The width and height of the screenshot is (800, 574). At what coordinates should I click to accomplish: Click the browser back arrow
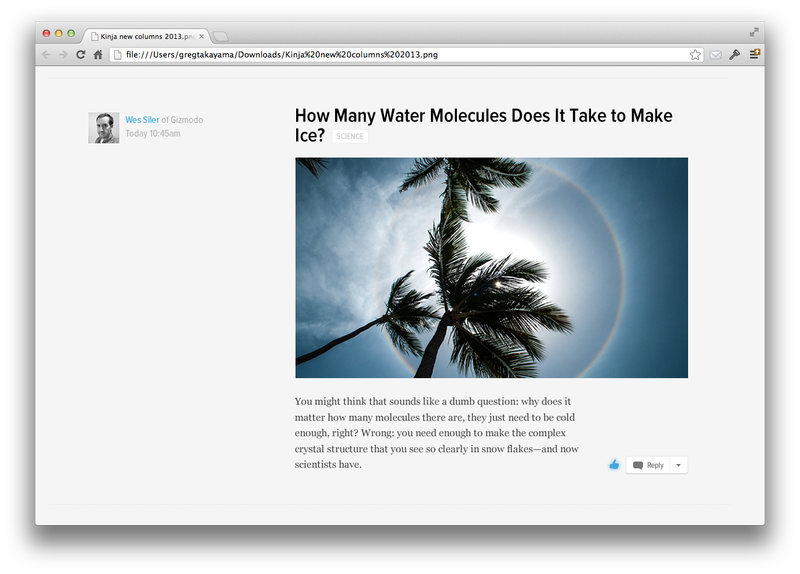46,55
